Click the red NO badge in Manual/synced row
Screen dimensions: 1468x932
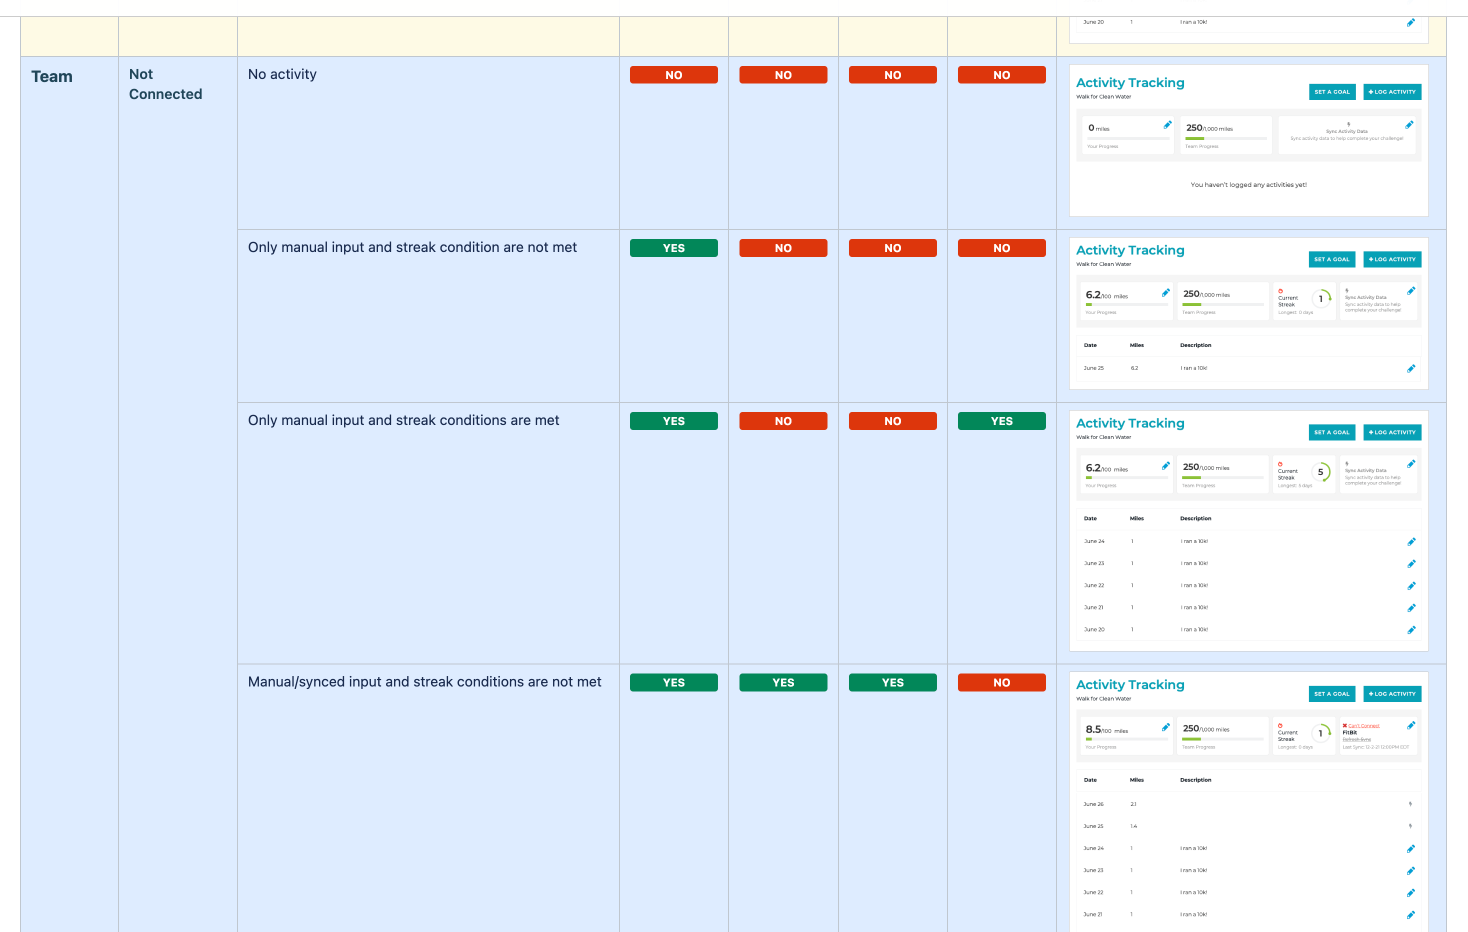[1001, 683]
